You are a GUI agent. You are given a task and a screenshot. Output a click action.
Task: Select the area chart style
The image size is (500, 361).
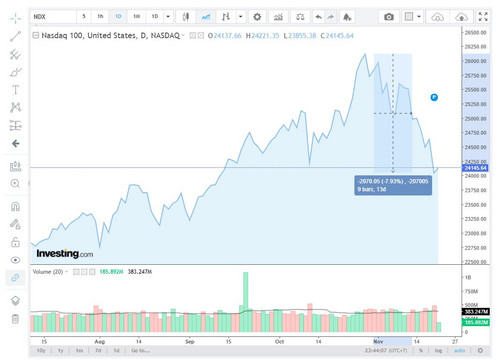coord(206,17)
